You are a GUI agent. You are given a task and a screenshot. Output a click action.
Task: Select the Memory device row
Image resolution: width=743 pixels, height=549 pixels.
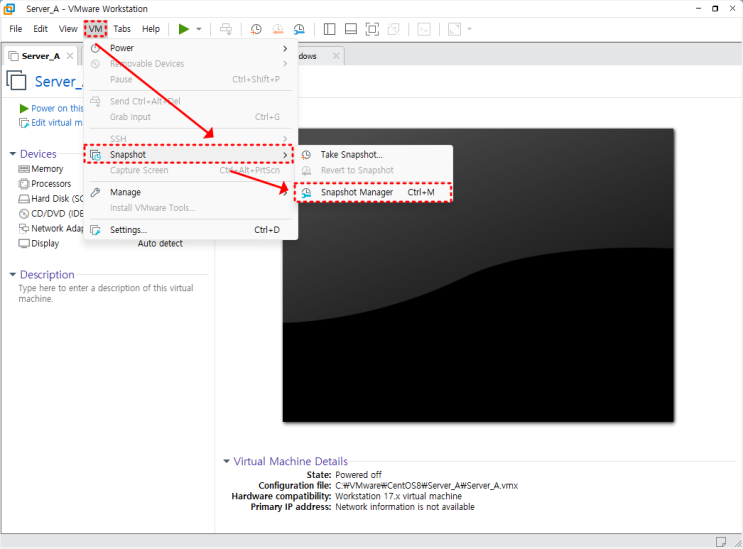pyautogui.click(x=47, y=169)
